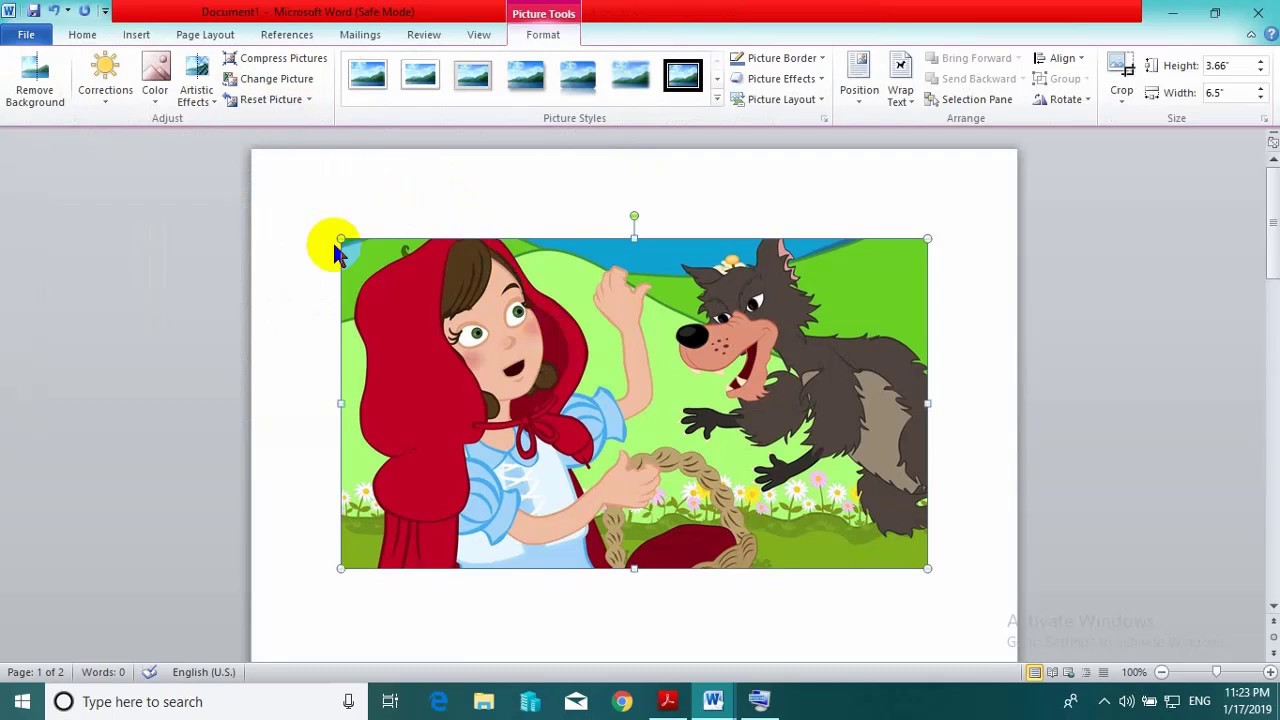This screenshot has height=720, width=1280.
Task: Minimize the ribbon with the caret button
Action: coord(1251,35)
